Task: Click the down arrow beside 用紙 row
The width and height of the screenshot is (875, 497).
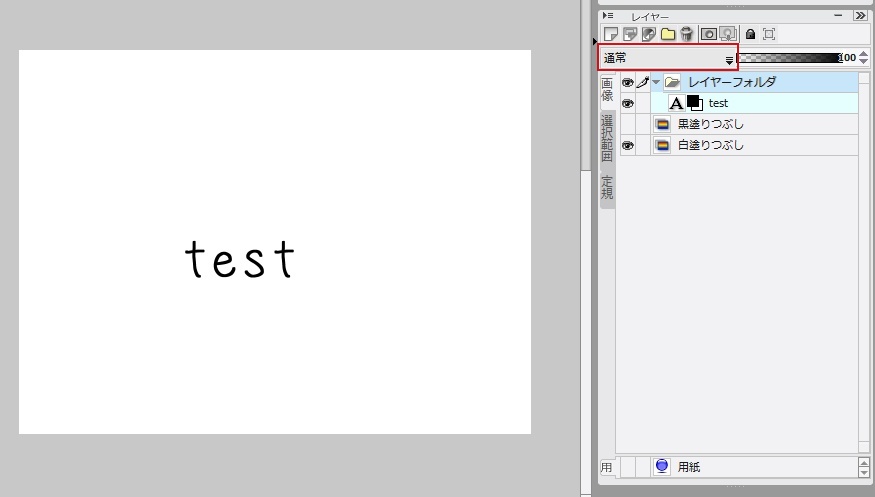Action: coord(864,472)
